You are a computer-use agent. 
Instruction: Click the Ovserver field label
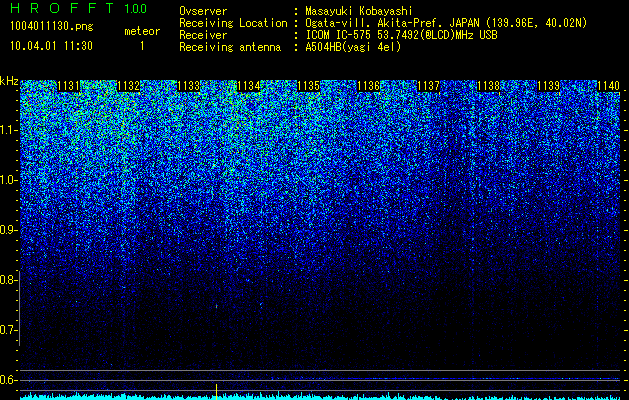(x=203, y=11)
